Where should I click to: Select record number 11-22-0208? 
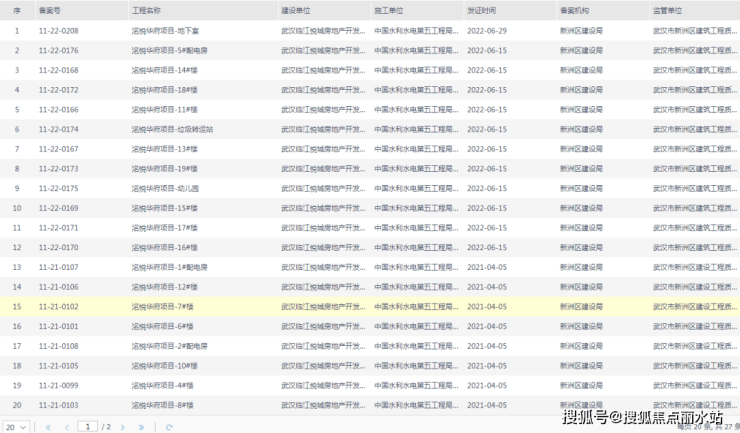[59, 31]
